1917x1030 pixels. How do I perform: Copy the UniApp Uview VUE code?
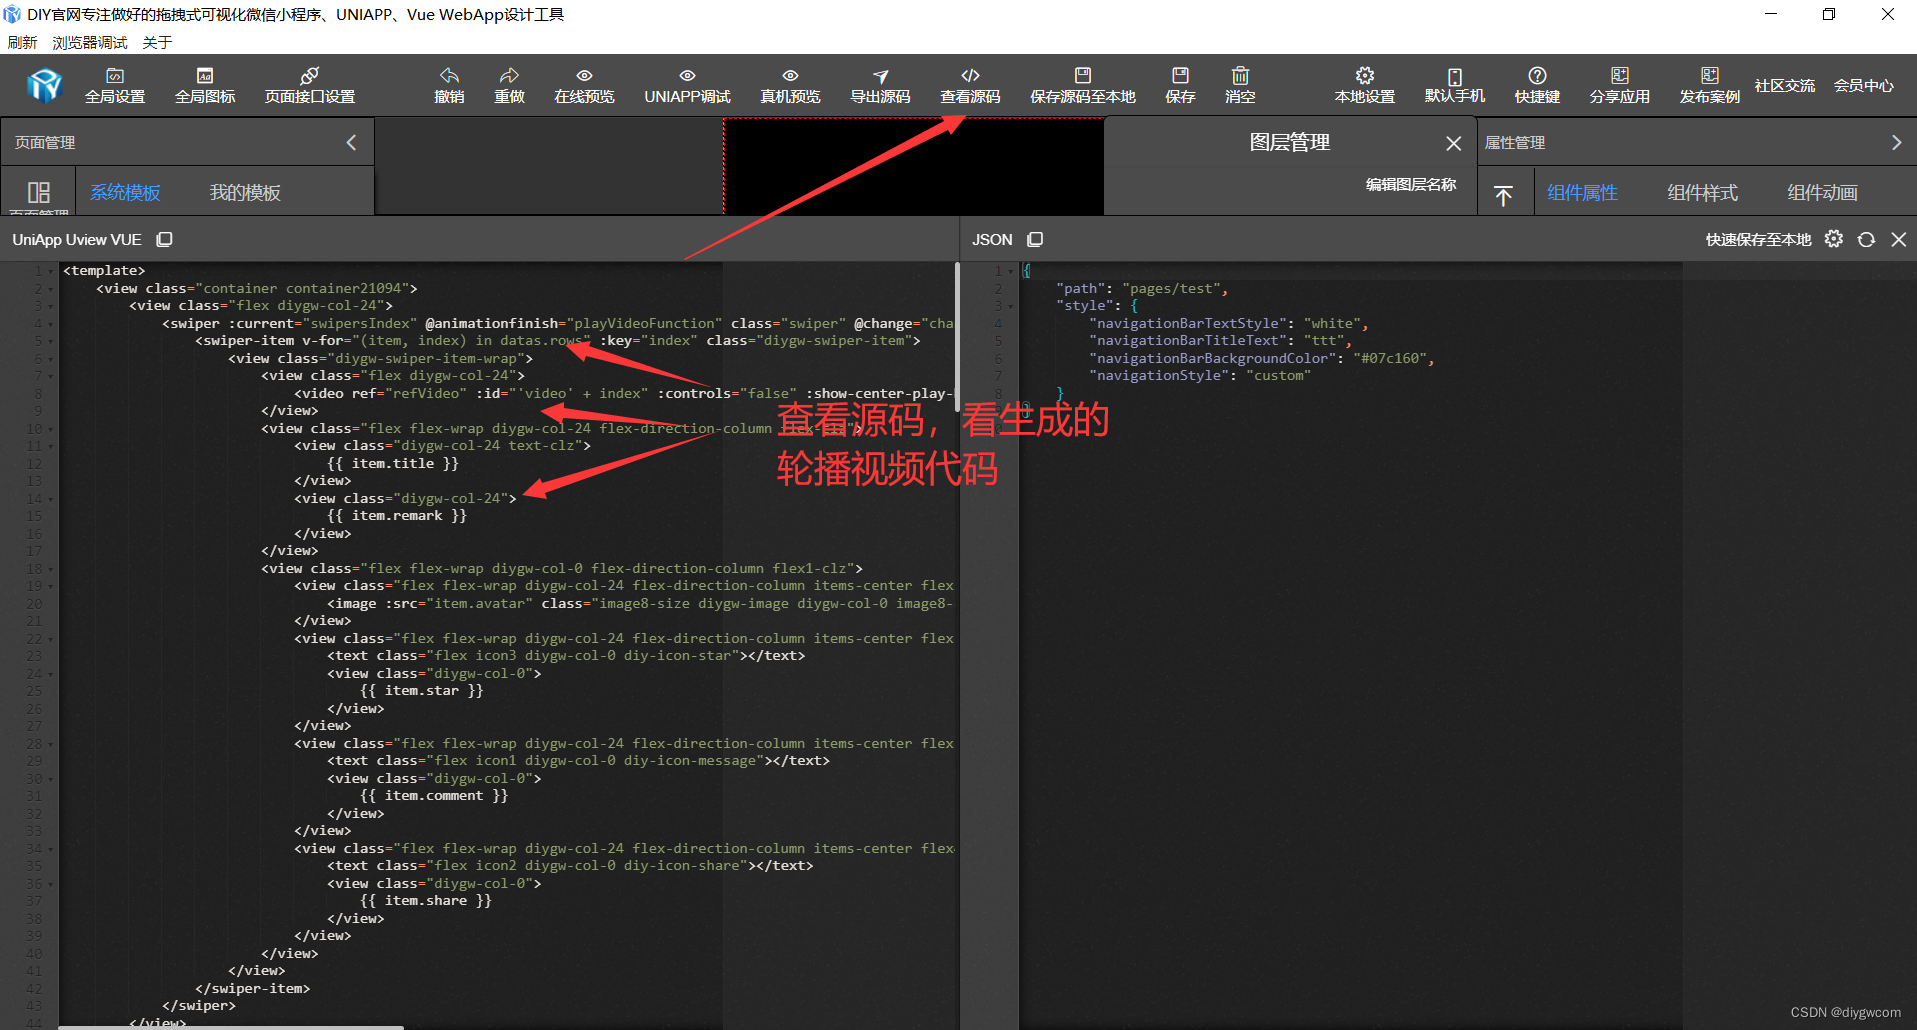pyautogui.click(x=165, y=239)
